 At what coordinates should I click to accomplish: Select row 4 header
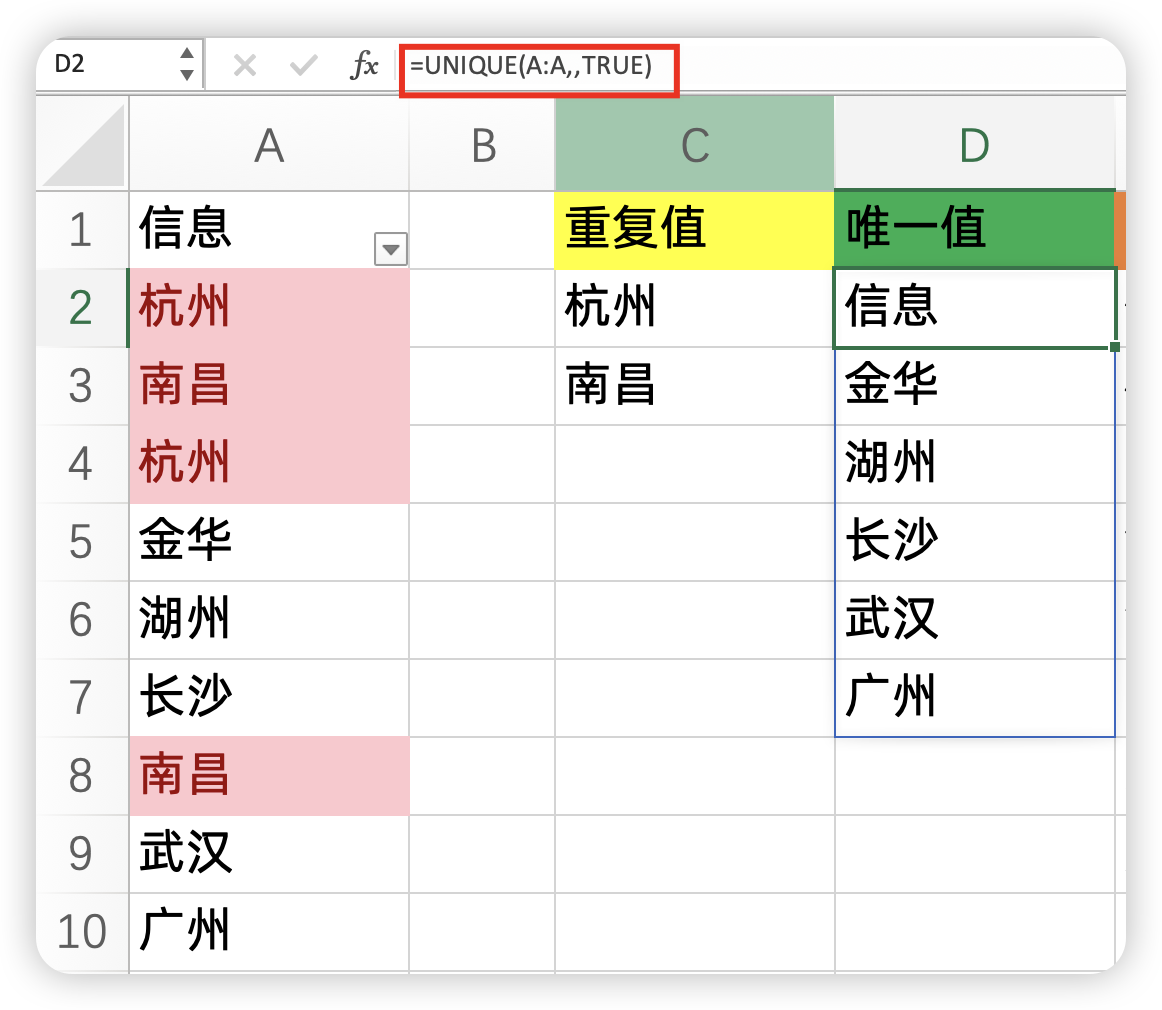tap(82, 464)
